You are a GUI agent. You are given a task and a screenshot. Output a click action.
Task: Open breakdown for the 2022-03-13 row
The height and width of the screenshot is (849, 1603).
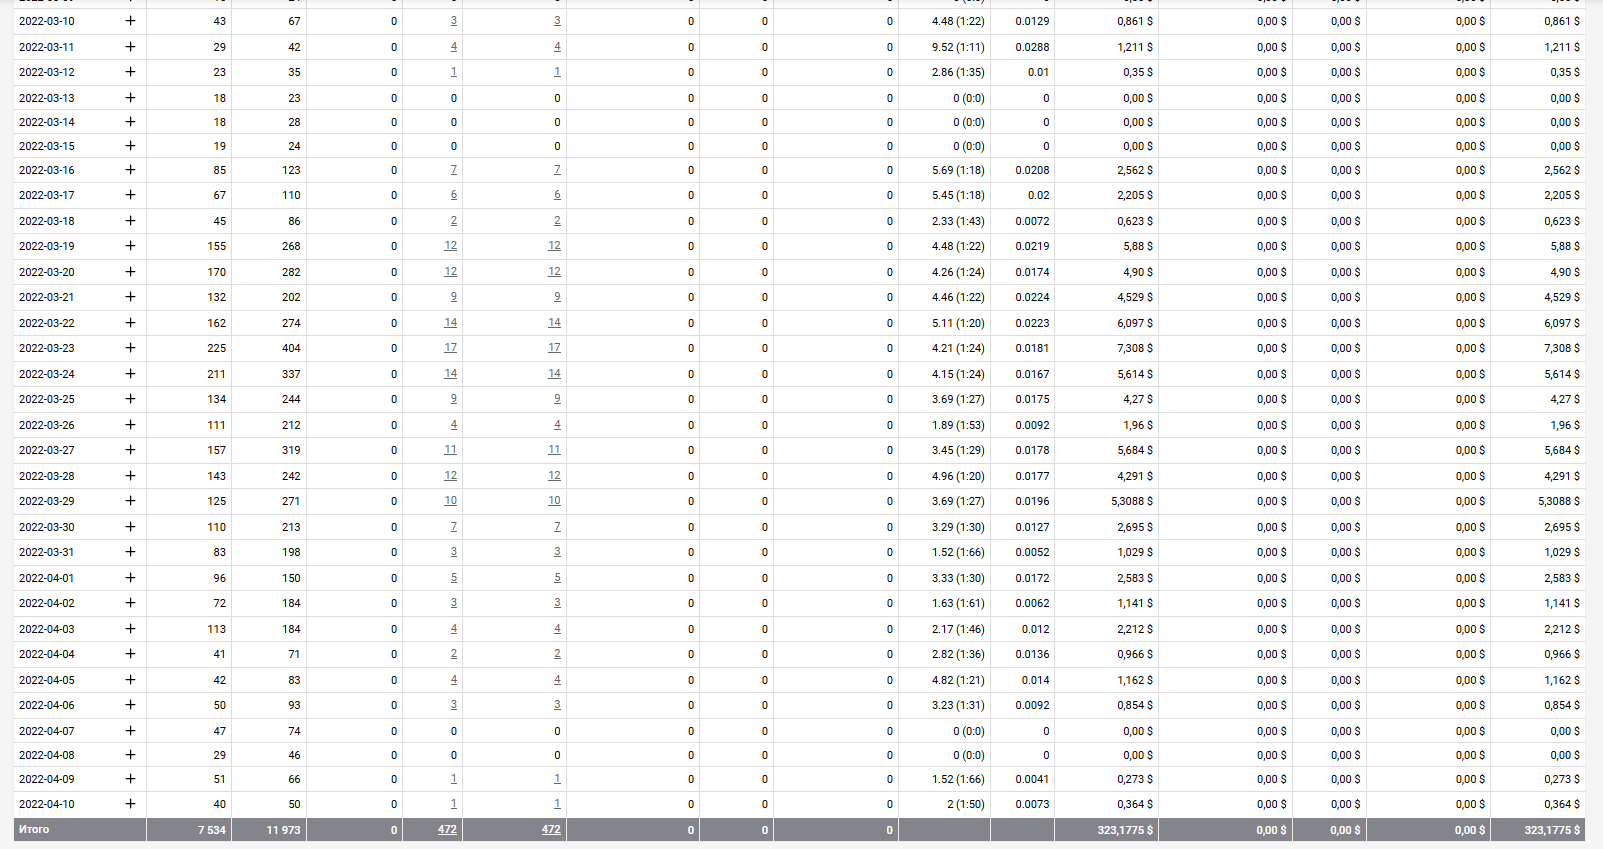[130, 98]
